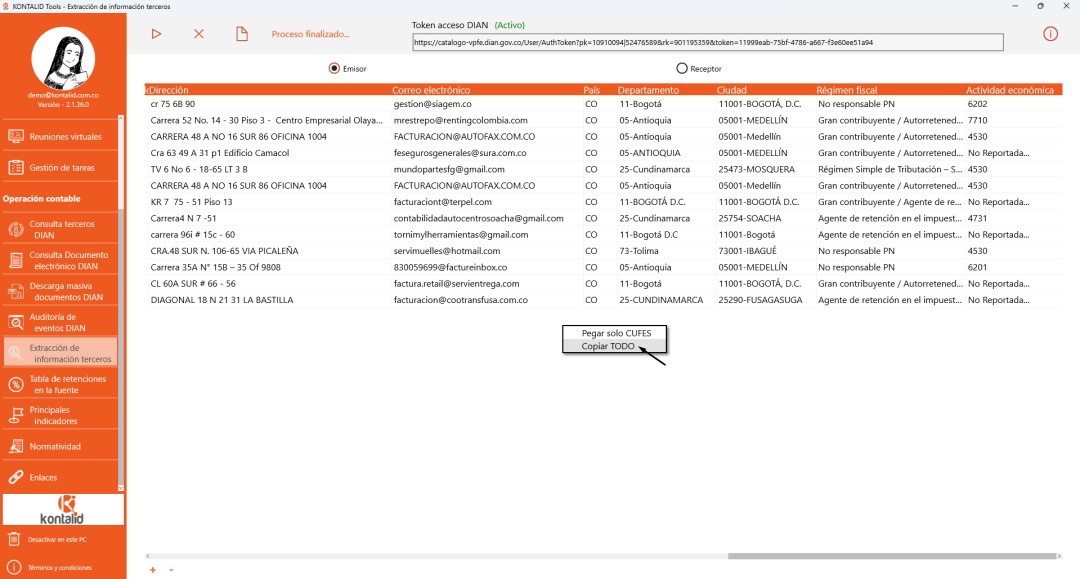Choose Pegar solo CUFES from context menu
The width and height of the screenshot is (1080, 579).
tap(614, 333)
